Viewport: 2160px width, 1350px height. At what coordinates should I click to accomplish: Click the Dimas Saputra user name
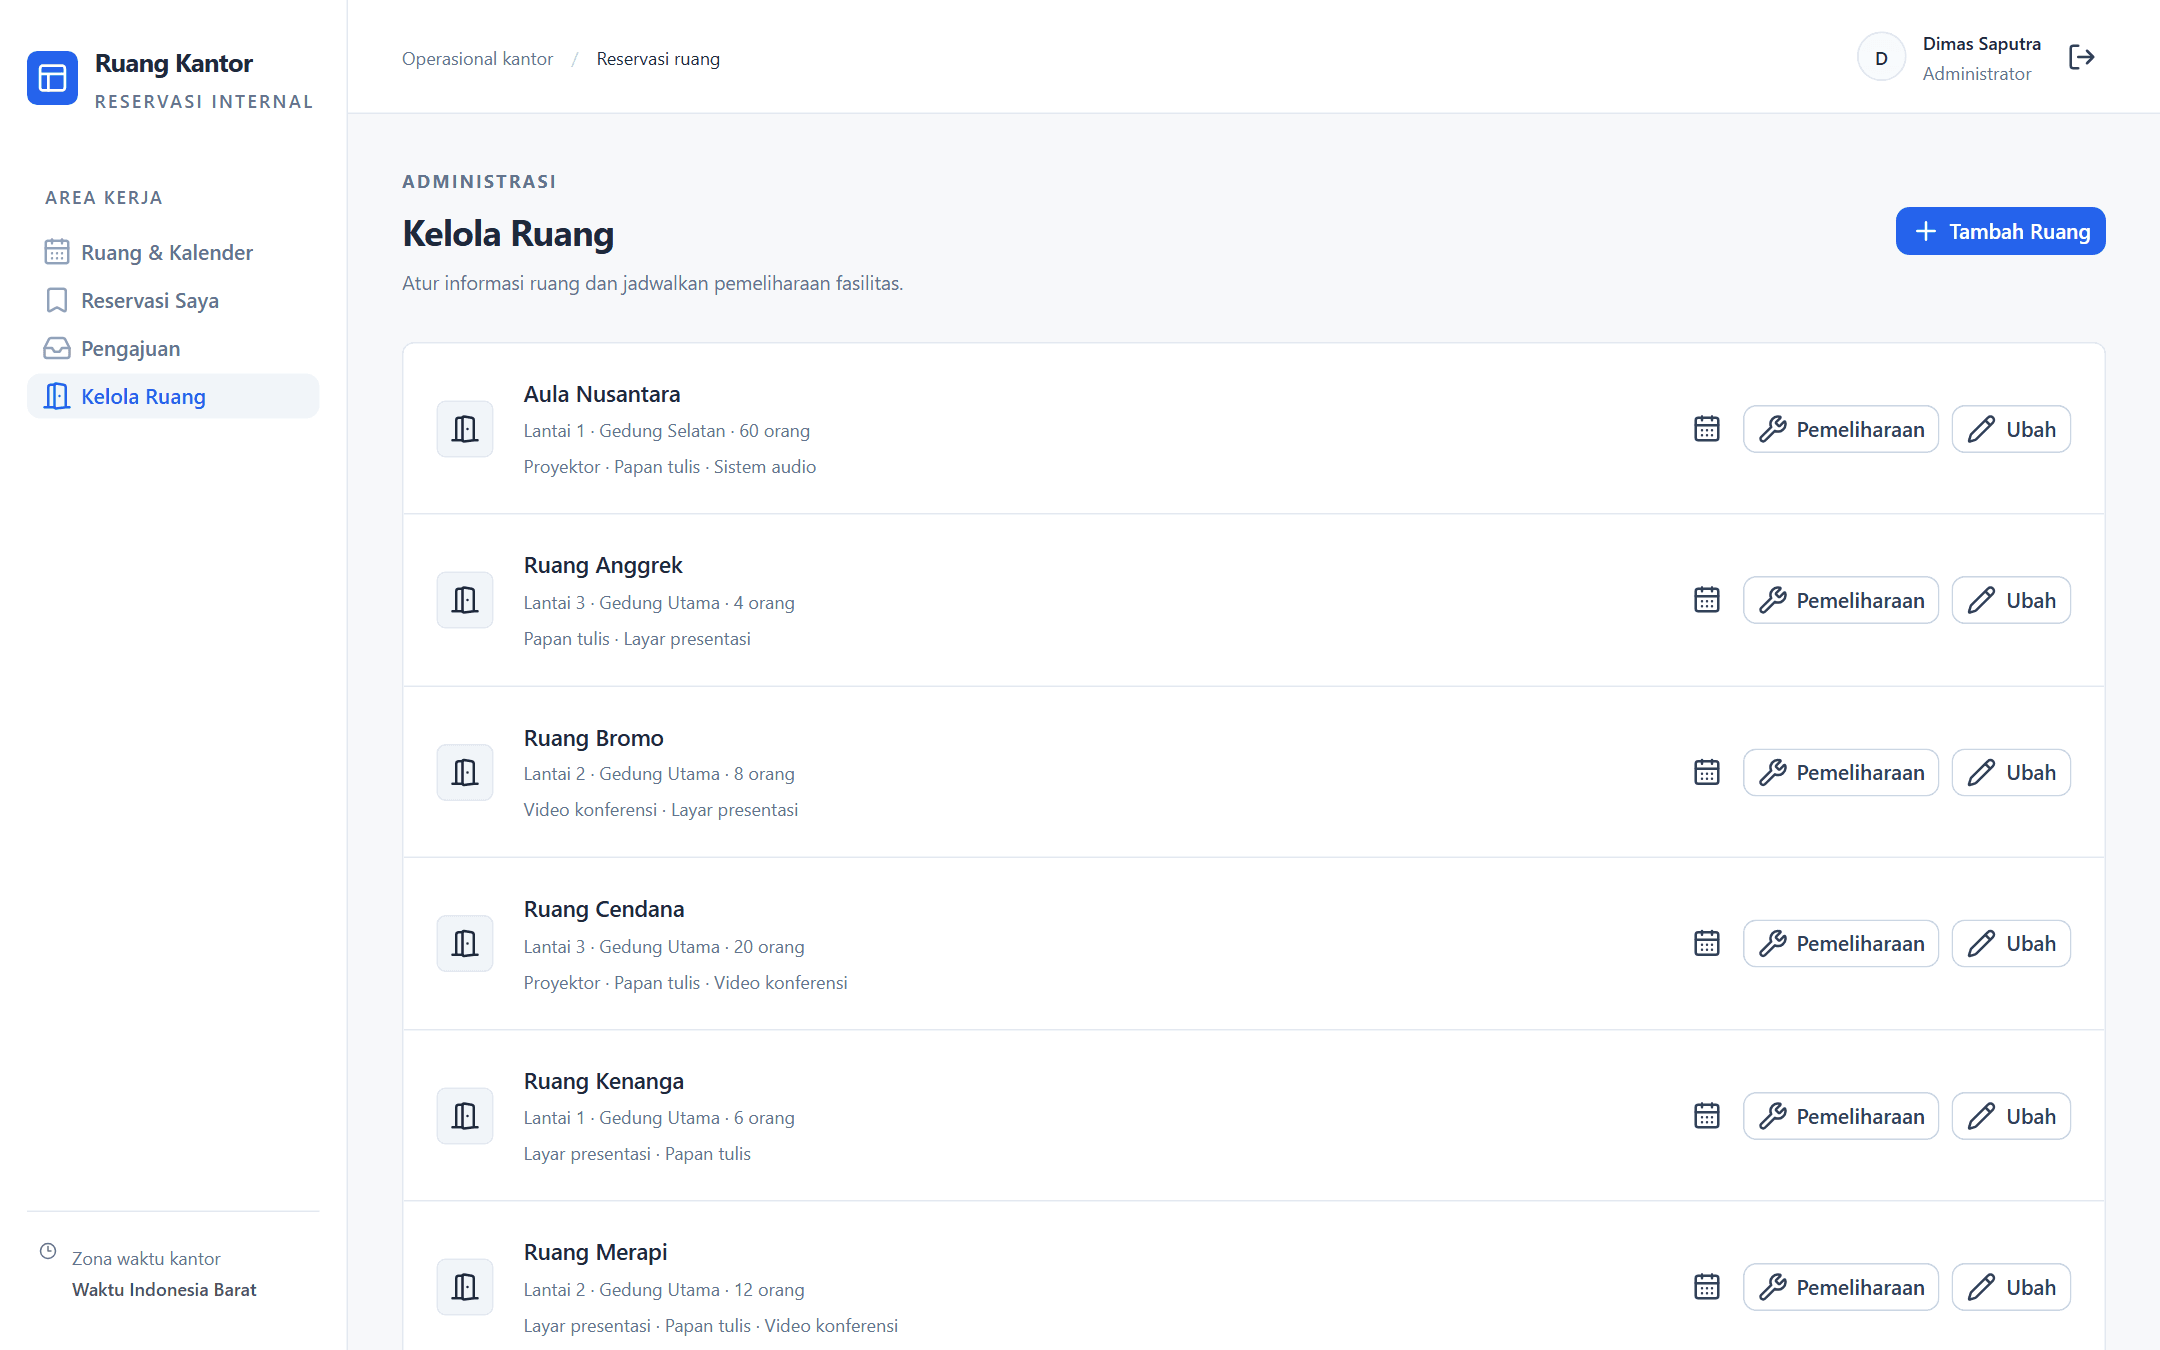click(1981, 44)
